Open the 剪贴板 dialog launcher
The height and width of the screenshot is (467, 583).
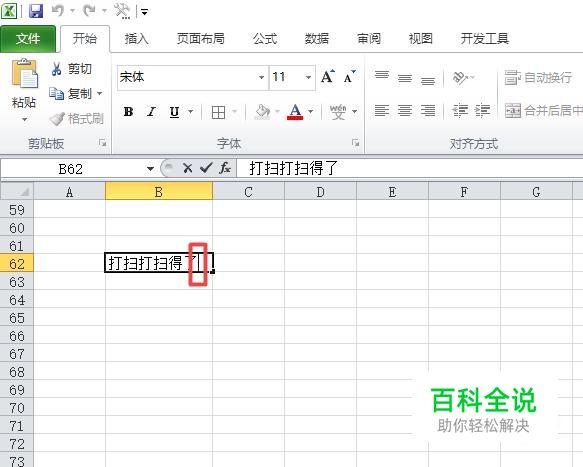pos(103,143)
